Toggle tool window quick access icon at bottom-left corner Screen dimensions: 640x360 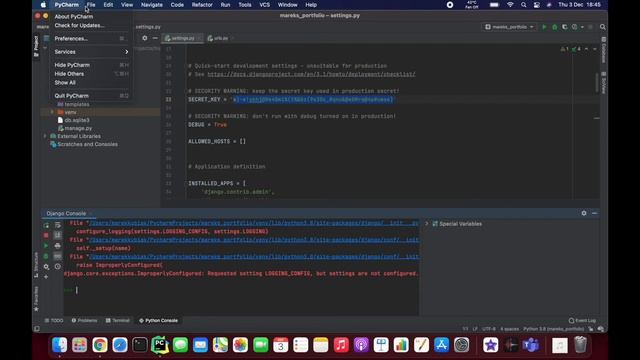(37, 329)
